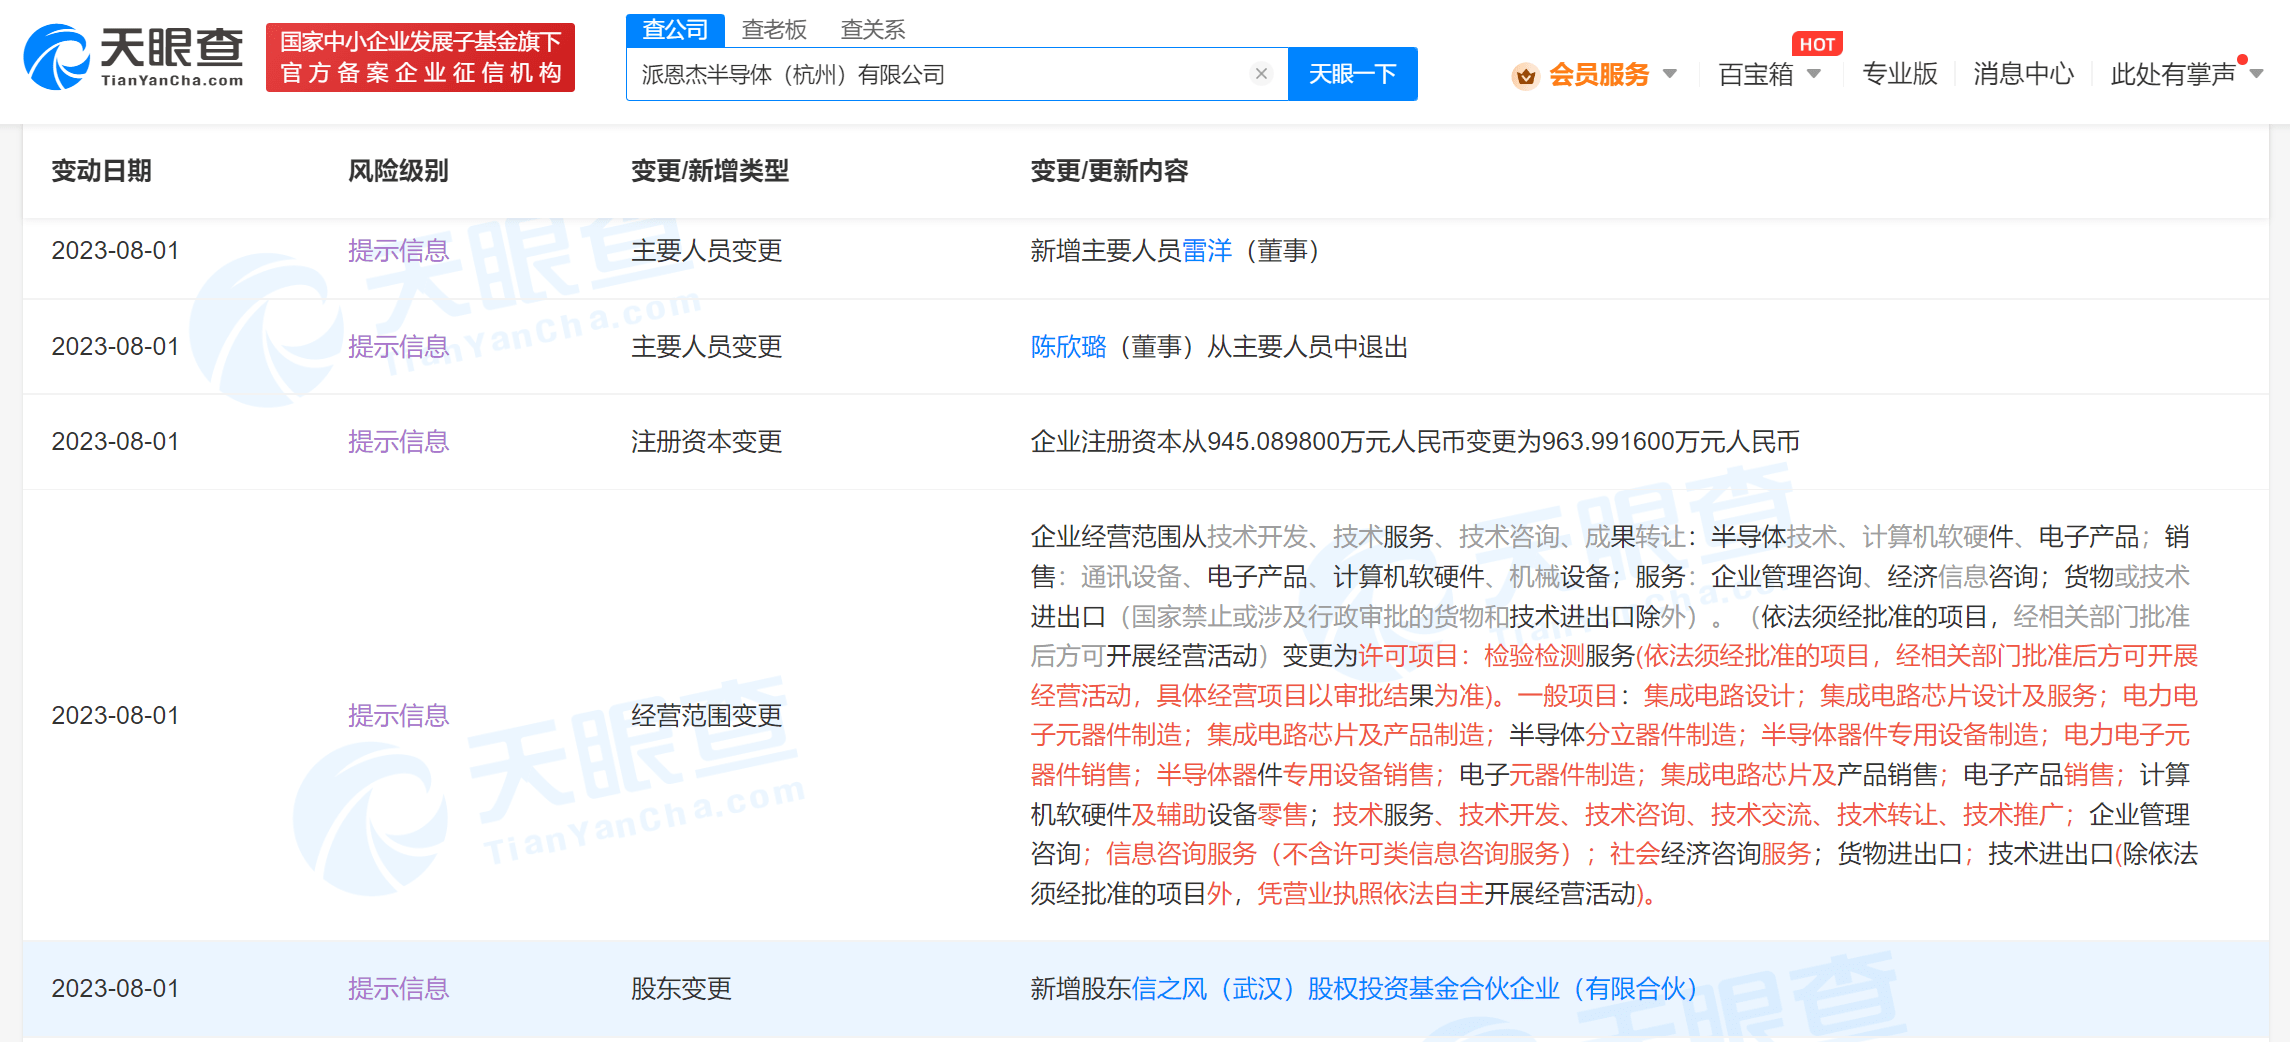Viewport: 2290px width, 1042px height.
Task: Click 提示信息 in the 雷洋 row
Action: click(x=398, y=251)
